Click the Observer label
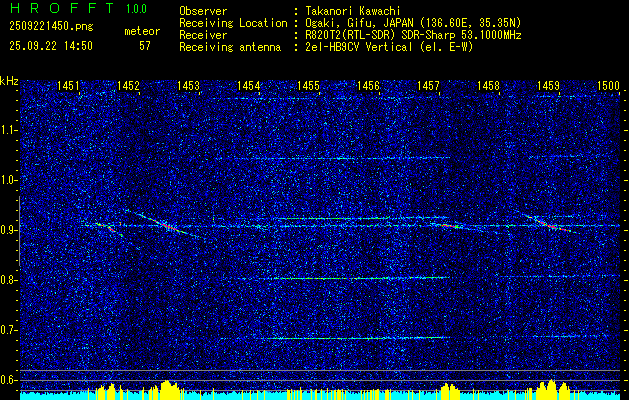629x400 pixels. [x=203, y=11]
